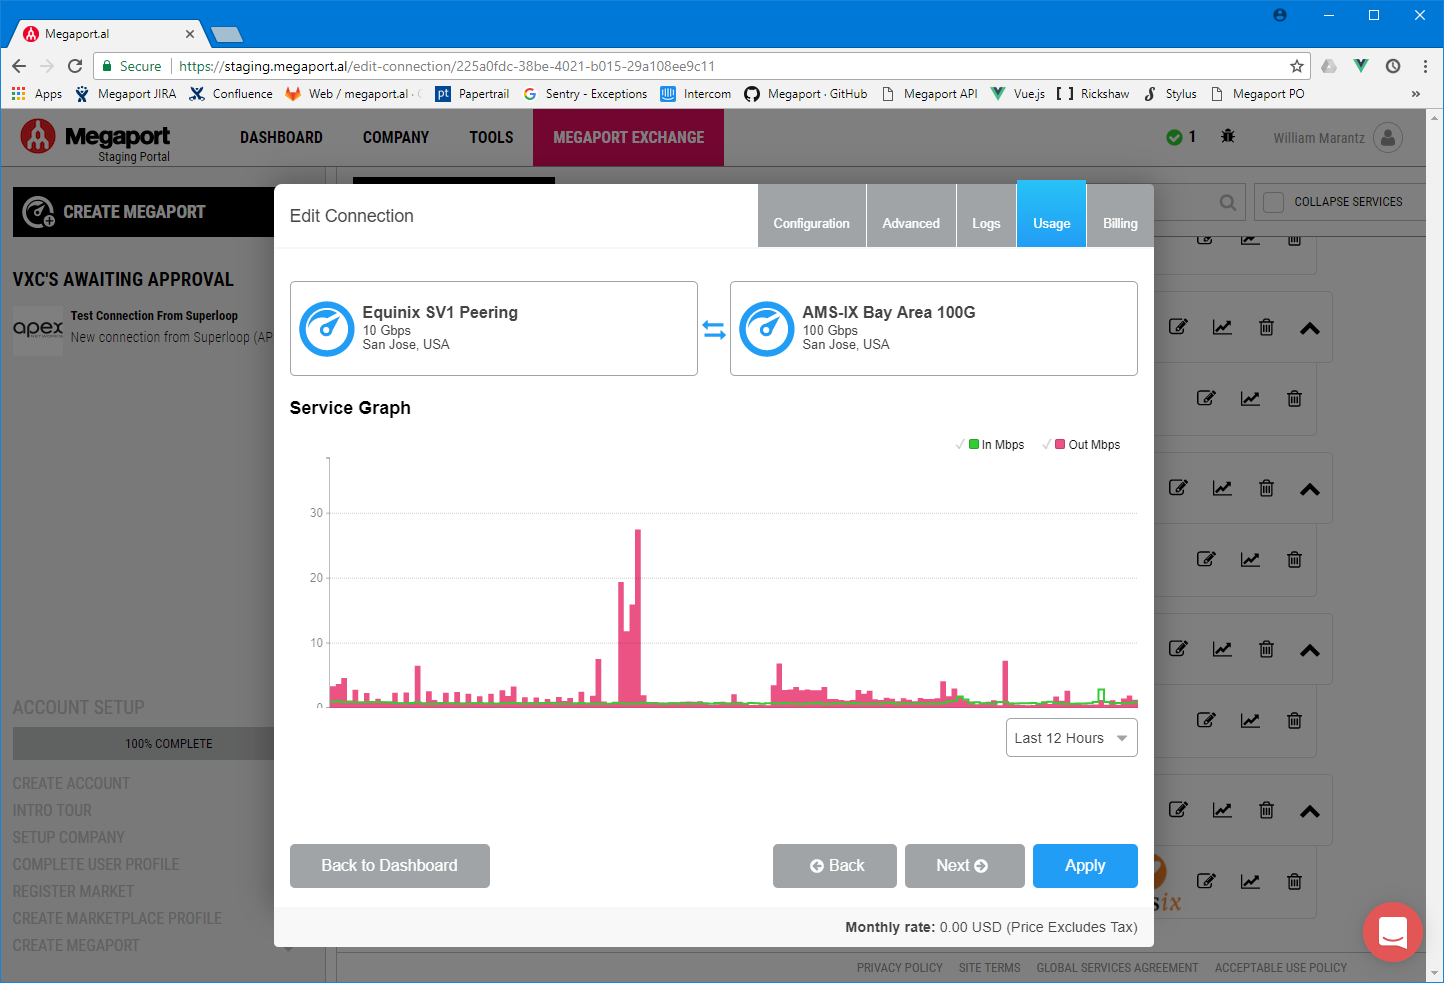
Task: Click the search magnifier icon above the services list
Action: tap(1228, 202)
